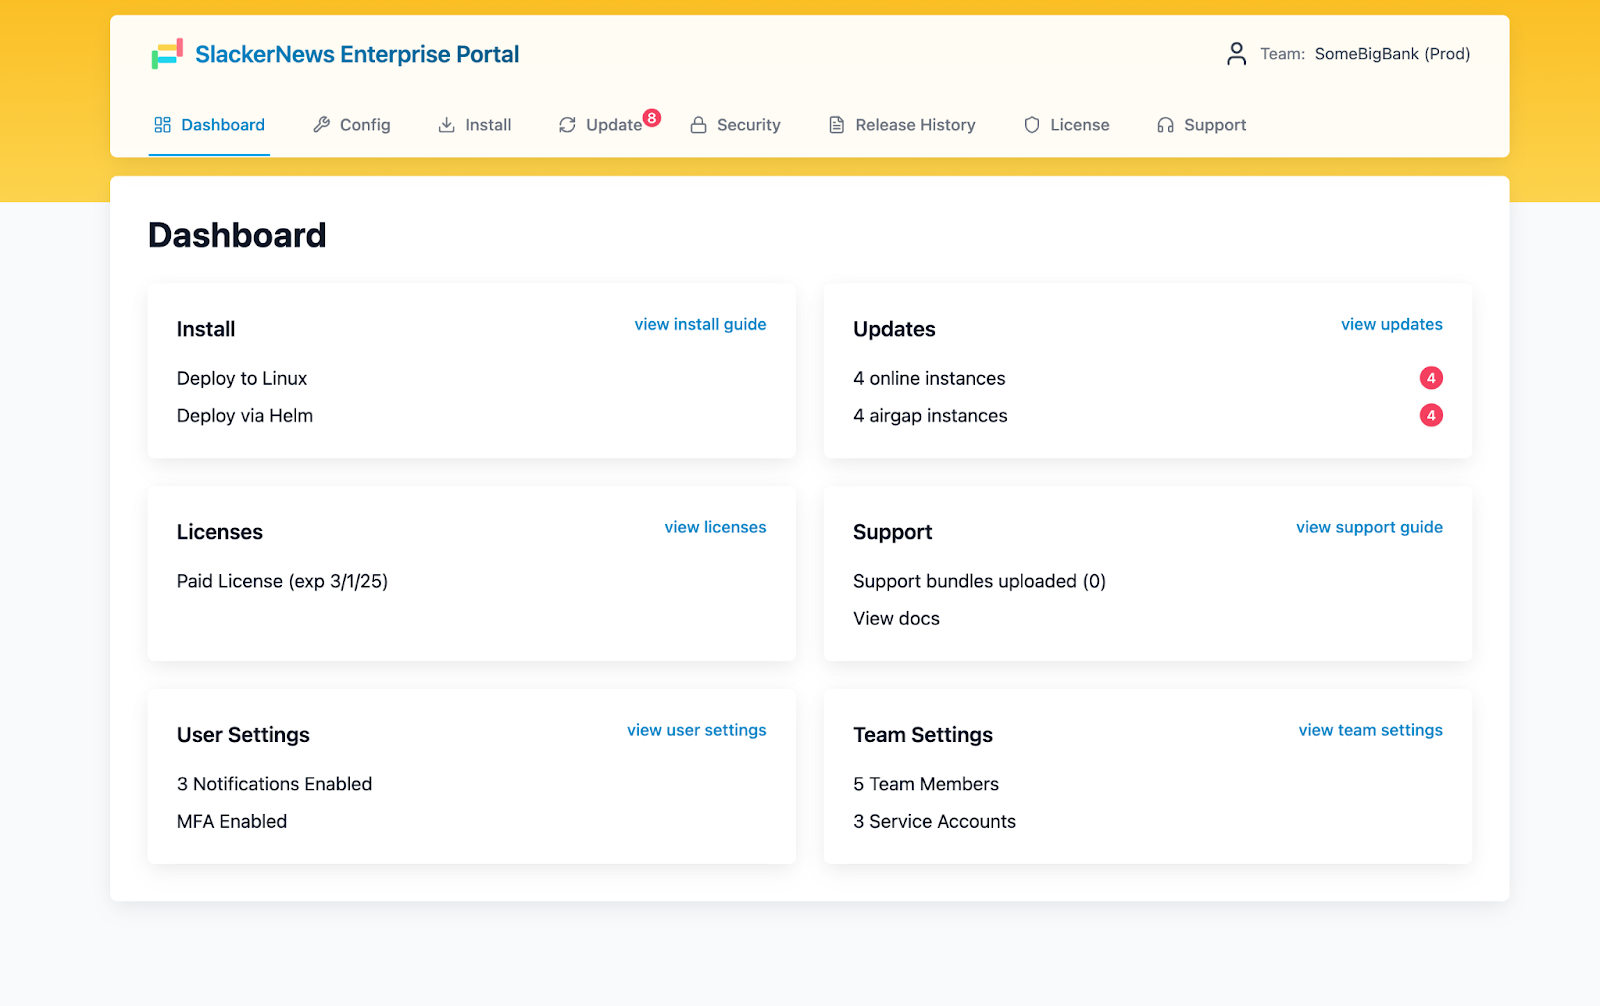Click the Update refresh icon
The image size is (1600, 1006).
(x=567, y=125)
